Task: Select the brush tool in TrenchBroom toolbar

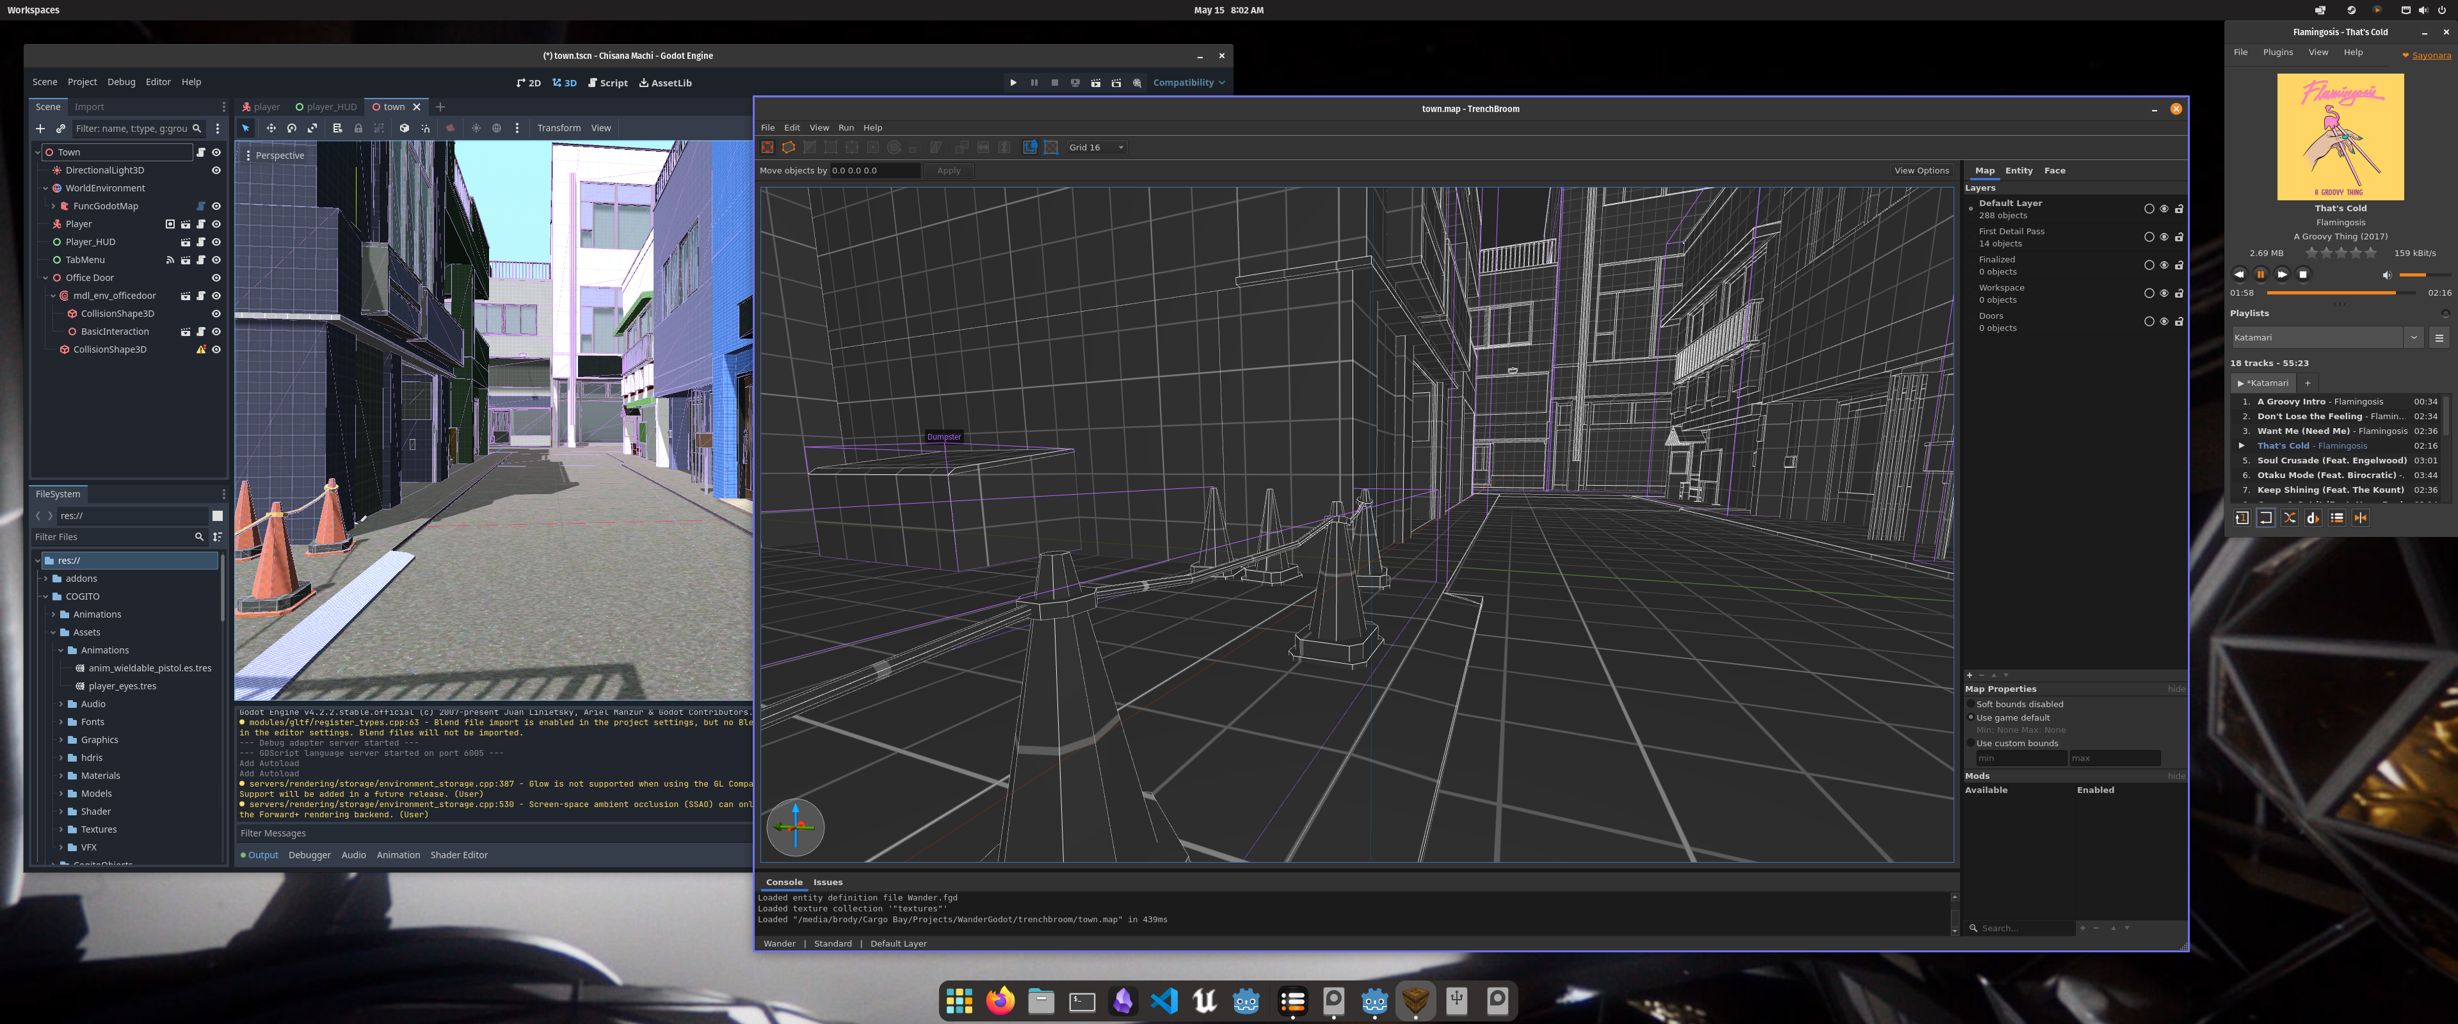Action: pos(788,147)
